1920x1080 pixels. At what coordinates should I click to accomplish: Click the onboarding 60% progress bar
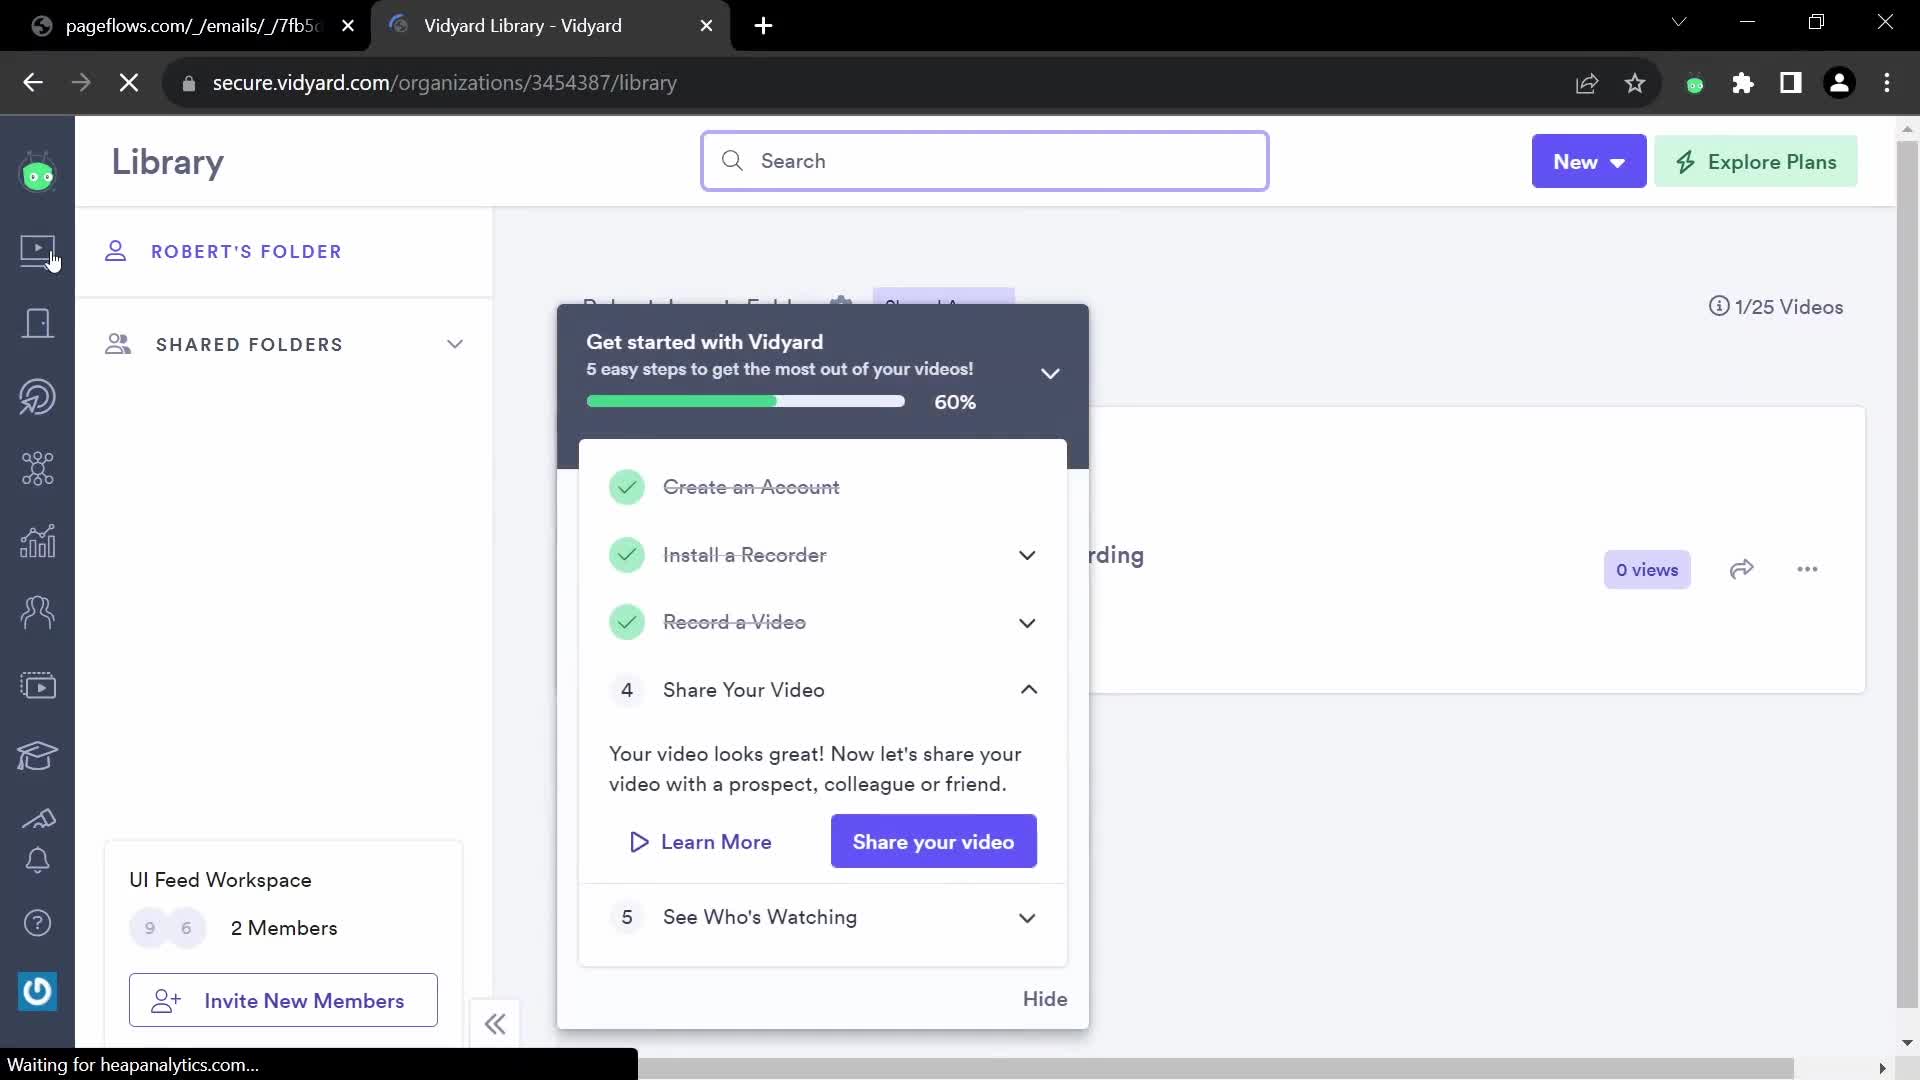[x=745, y=401]
